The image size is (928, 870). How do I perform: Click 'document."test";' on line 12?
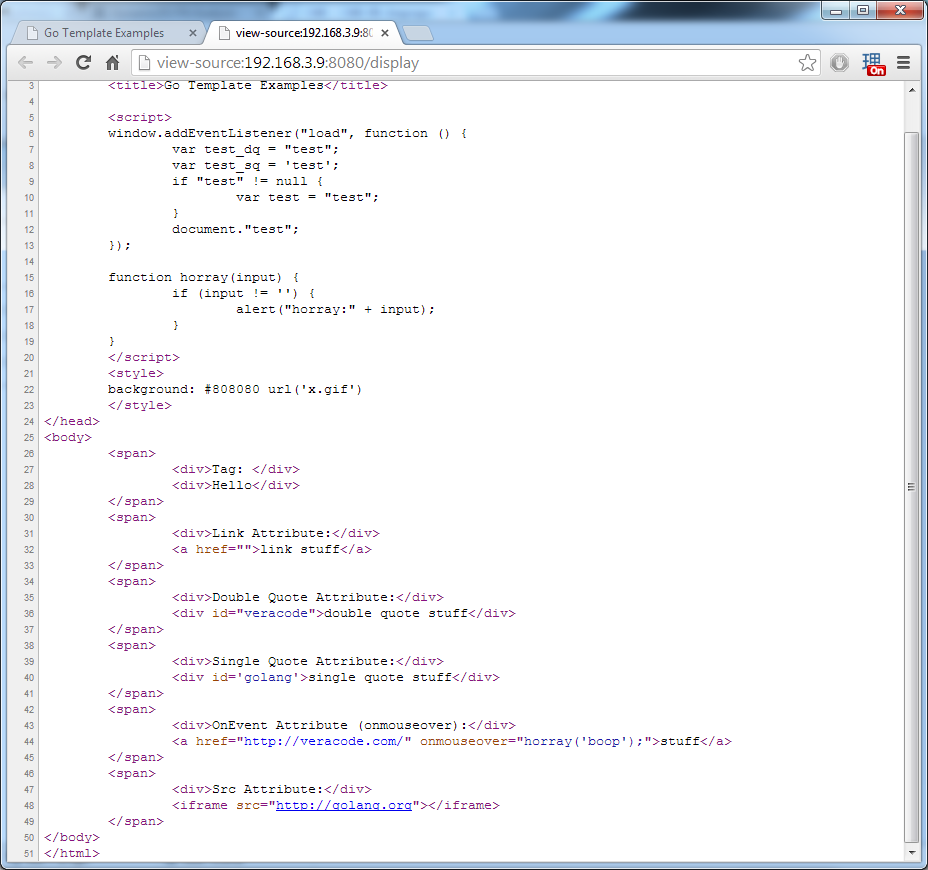235,230
